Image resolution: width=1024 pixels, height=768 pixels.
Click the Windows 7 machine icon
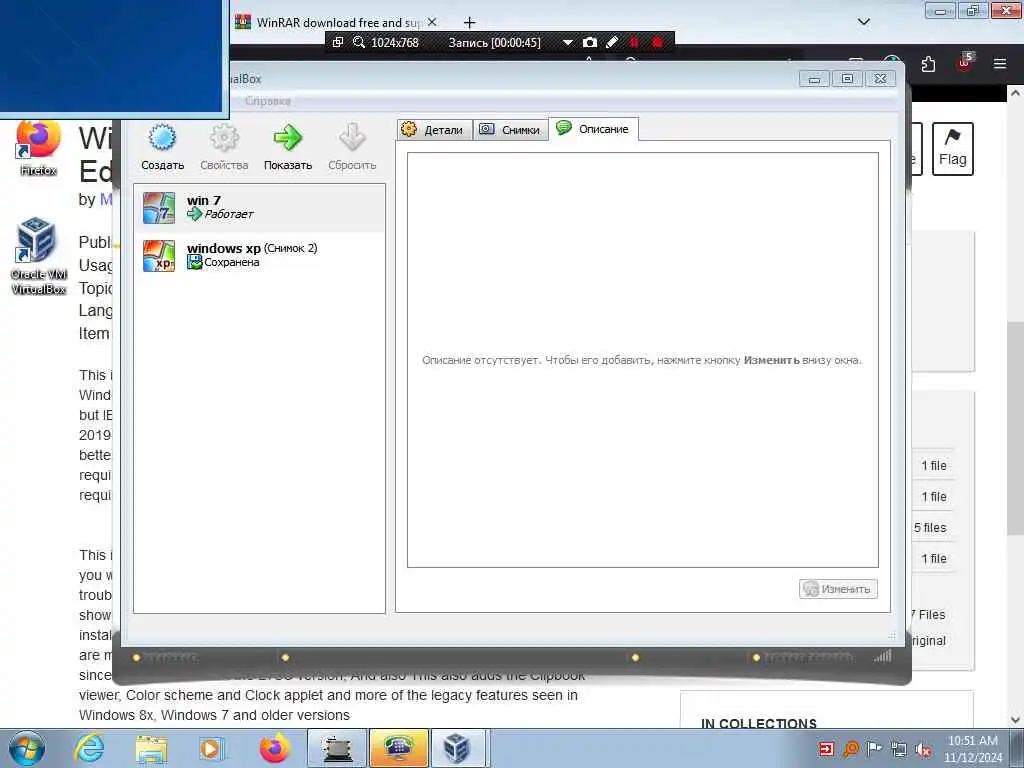(x=159, y=208)
